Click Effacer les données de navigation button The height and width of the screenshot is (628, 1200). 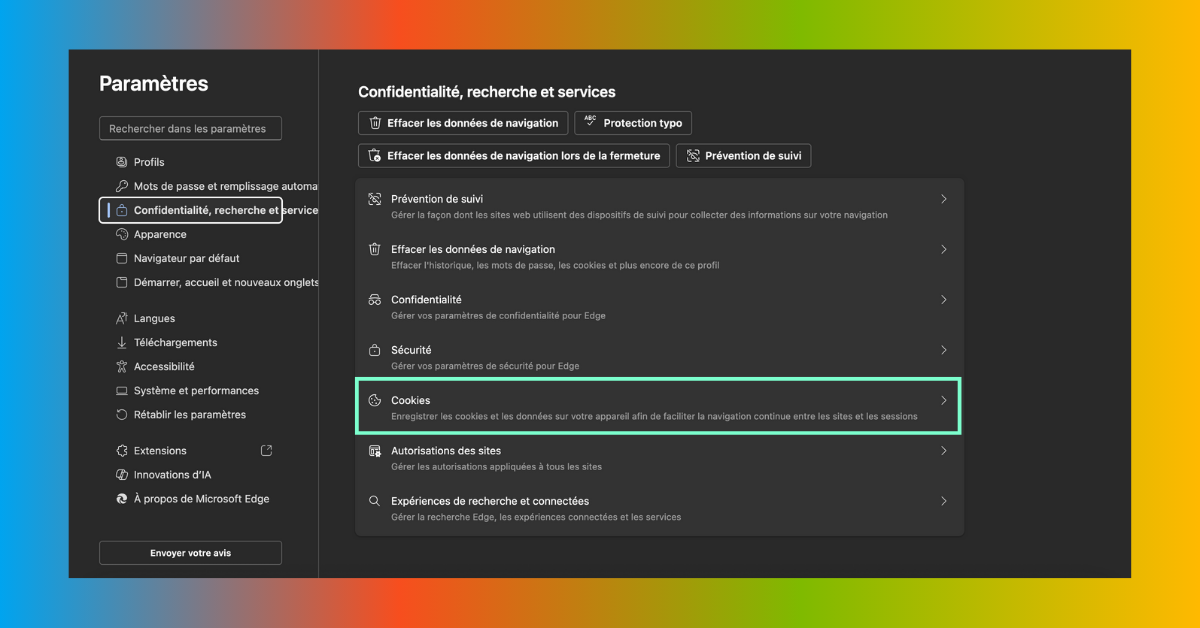463,123
